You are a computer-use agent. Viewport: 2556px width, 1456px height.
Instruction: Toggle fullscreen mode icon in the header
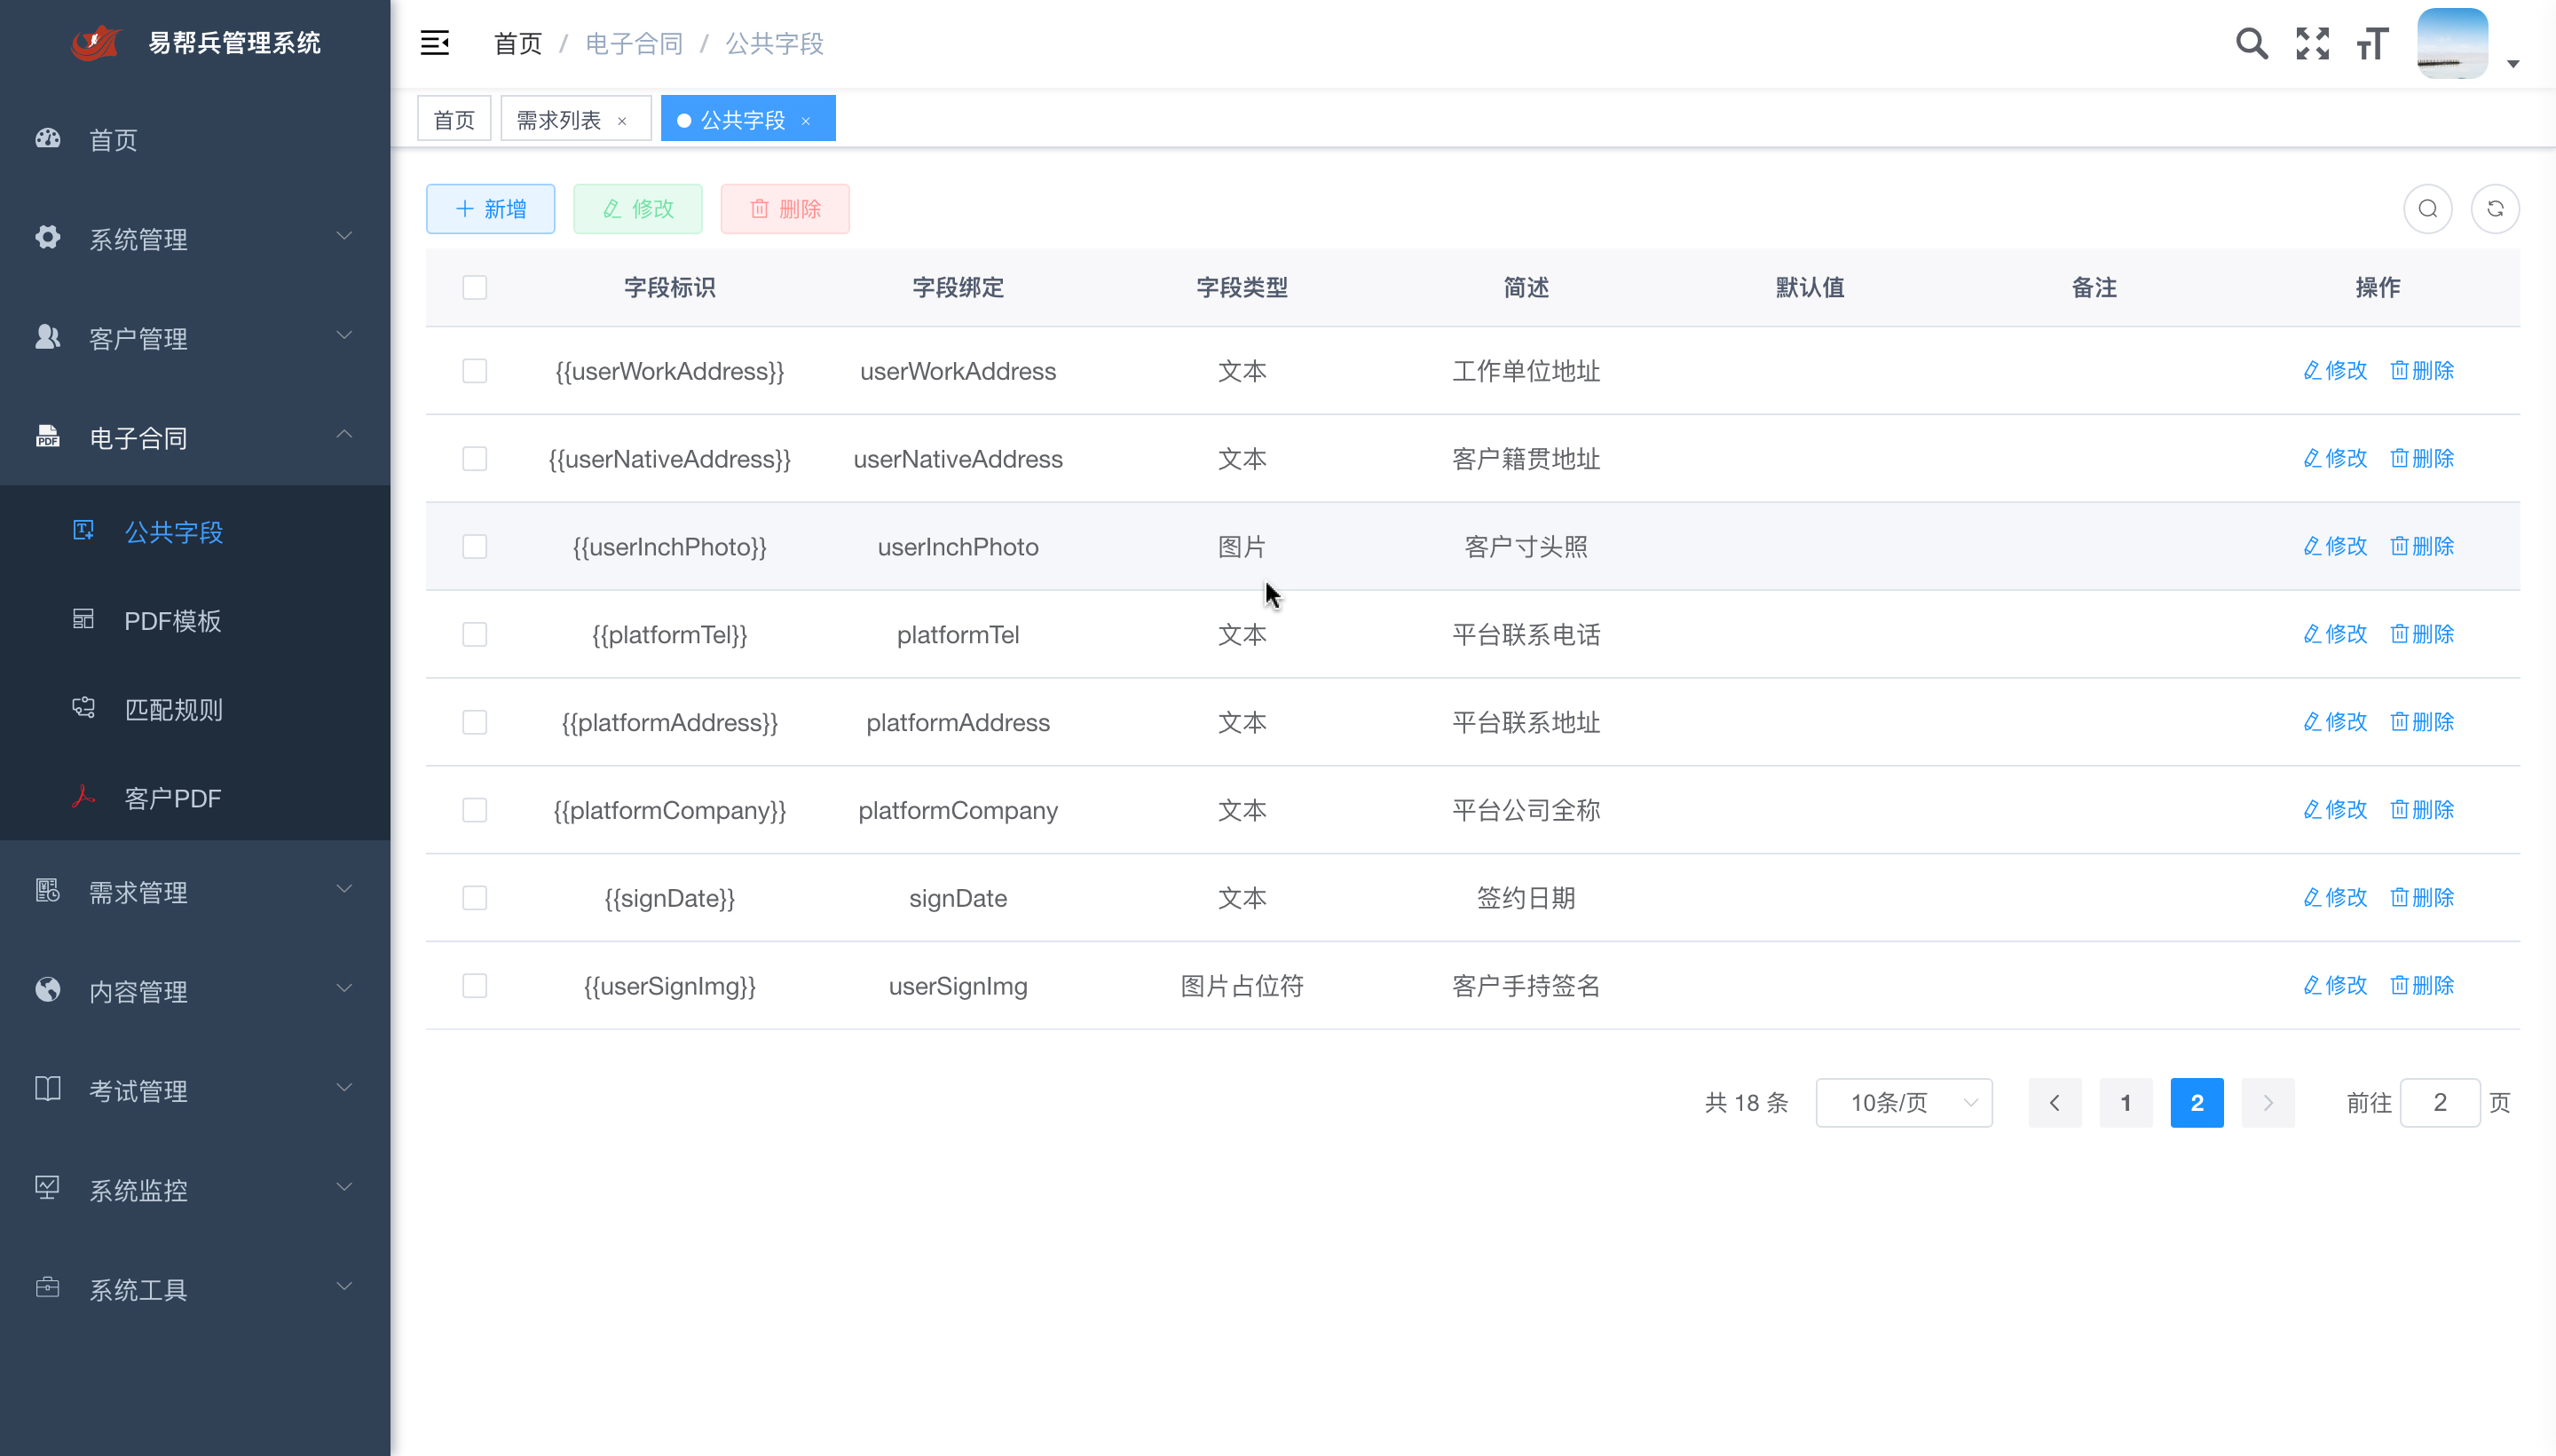[x=2312, y=43]
